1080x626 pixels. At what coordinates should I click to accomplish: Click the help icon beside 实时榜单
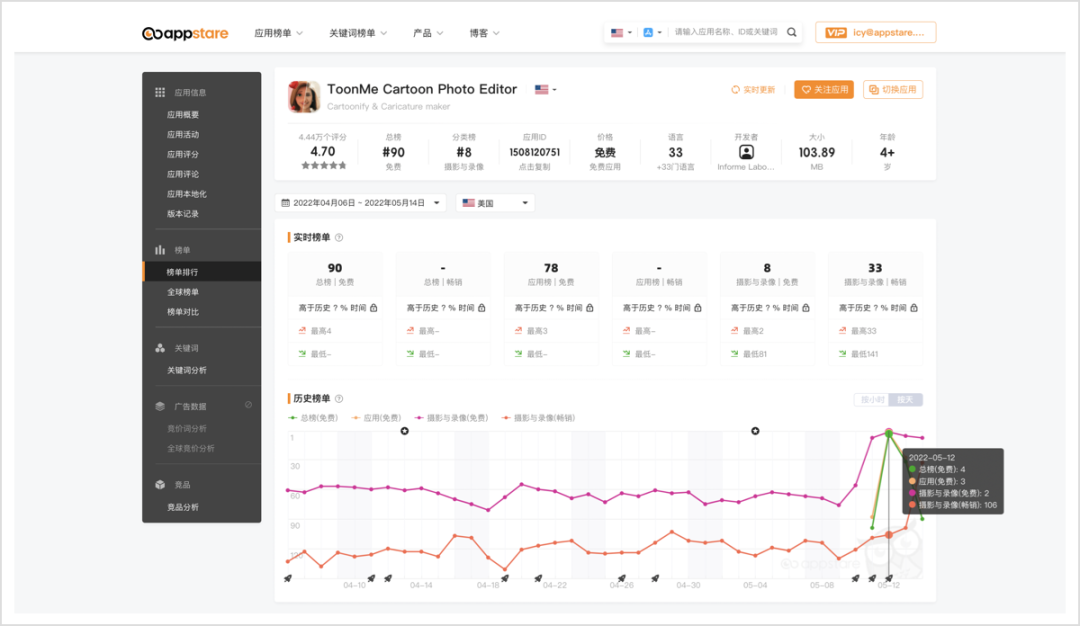[x=339, y=238]
